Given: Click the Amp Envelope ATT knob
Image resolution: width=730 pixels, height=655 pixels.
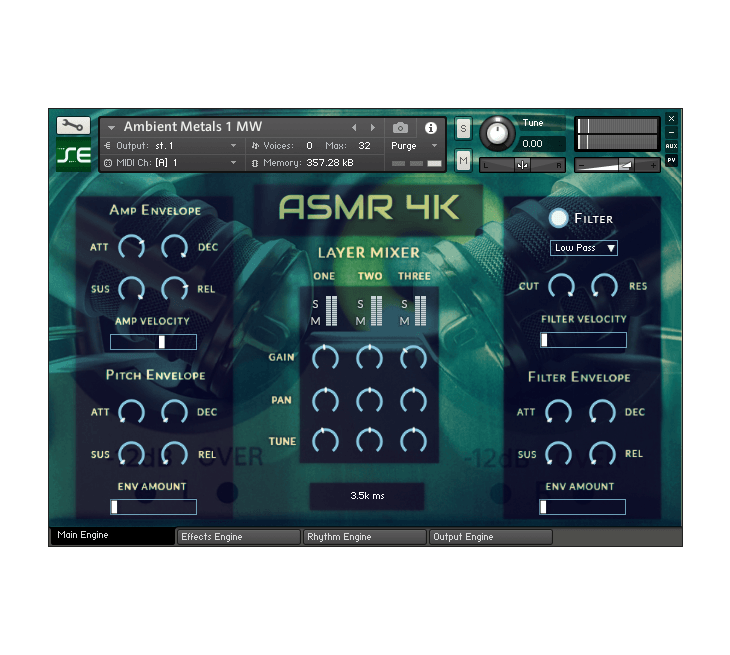Looking at the screenshot, I should (131, 248).
